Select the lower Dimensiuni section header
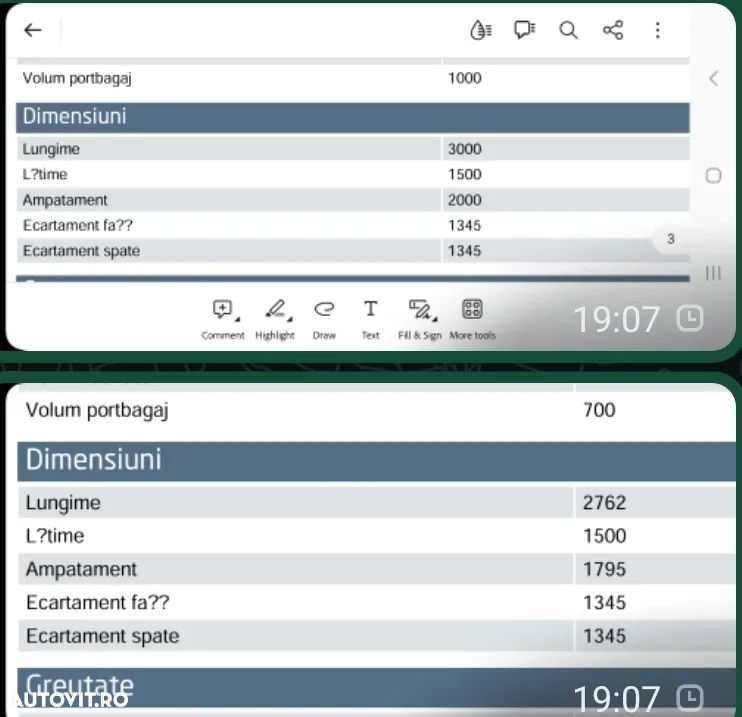Image resolution: width=742 pixels, height=717 pixels. click(376, 461)
